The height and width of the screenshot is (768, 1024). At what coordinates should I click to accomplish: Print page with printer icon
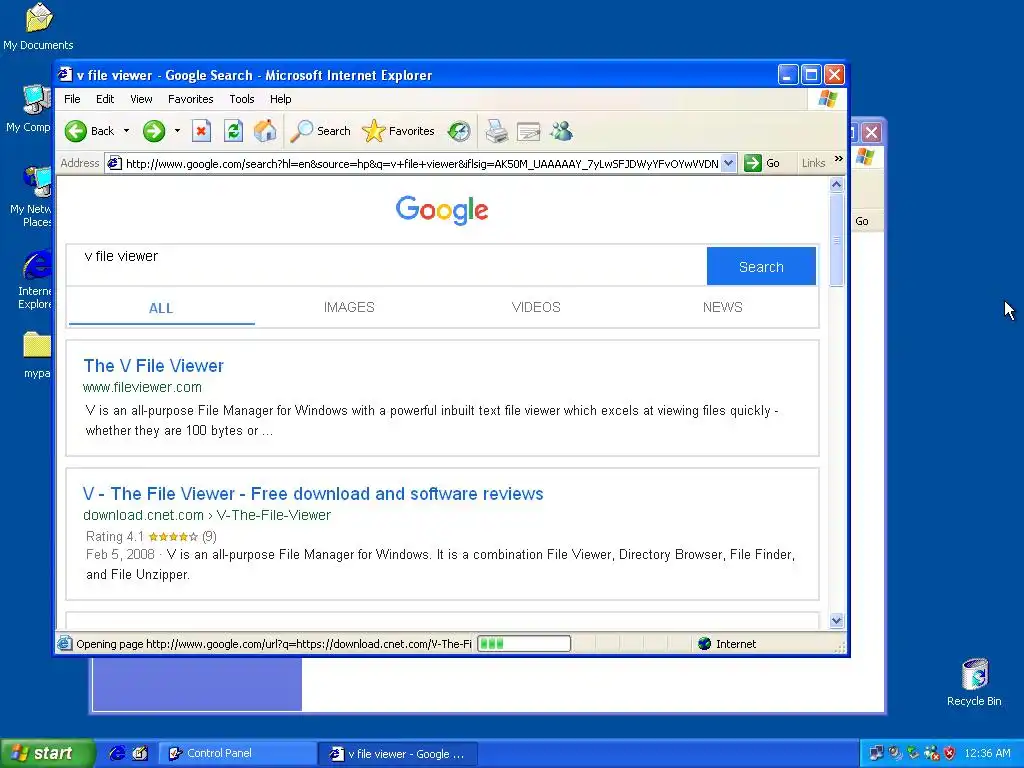pyautogui.click(x=496, y=131)
